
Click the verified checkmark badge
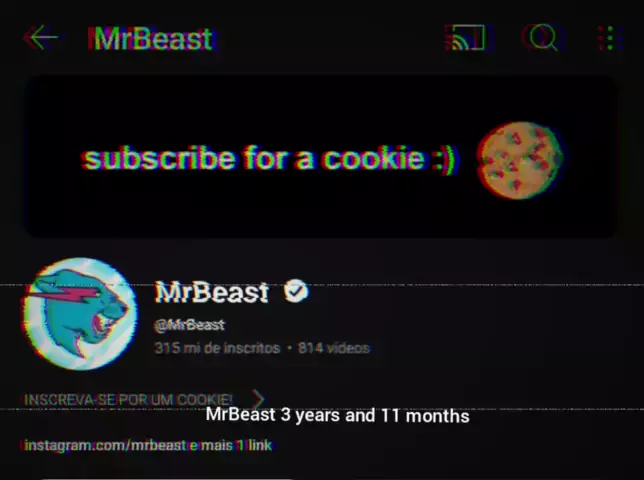click(x=296, y=291)
